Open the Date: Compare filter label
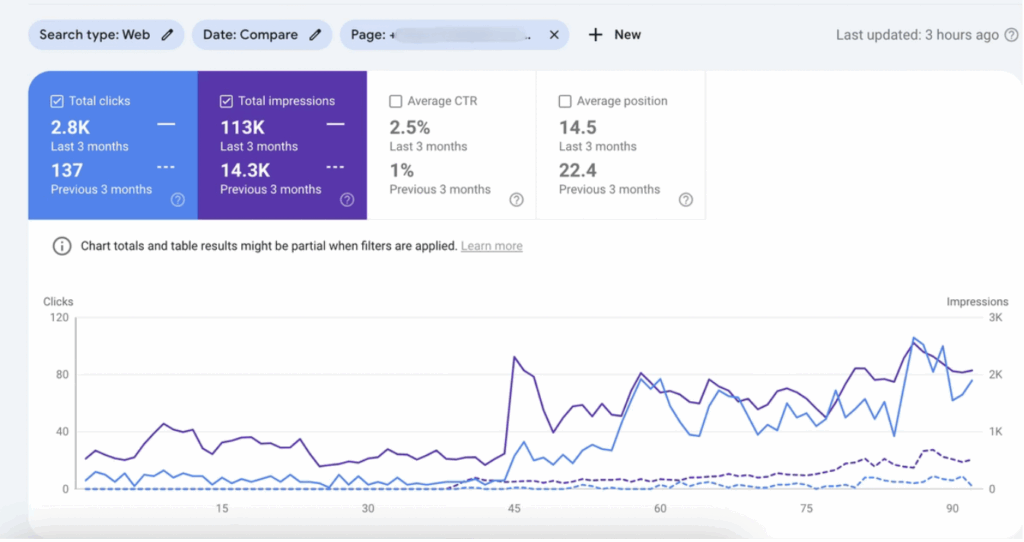 point(250,35)
